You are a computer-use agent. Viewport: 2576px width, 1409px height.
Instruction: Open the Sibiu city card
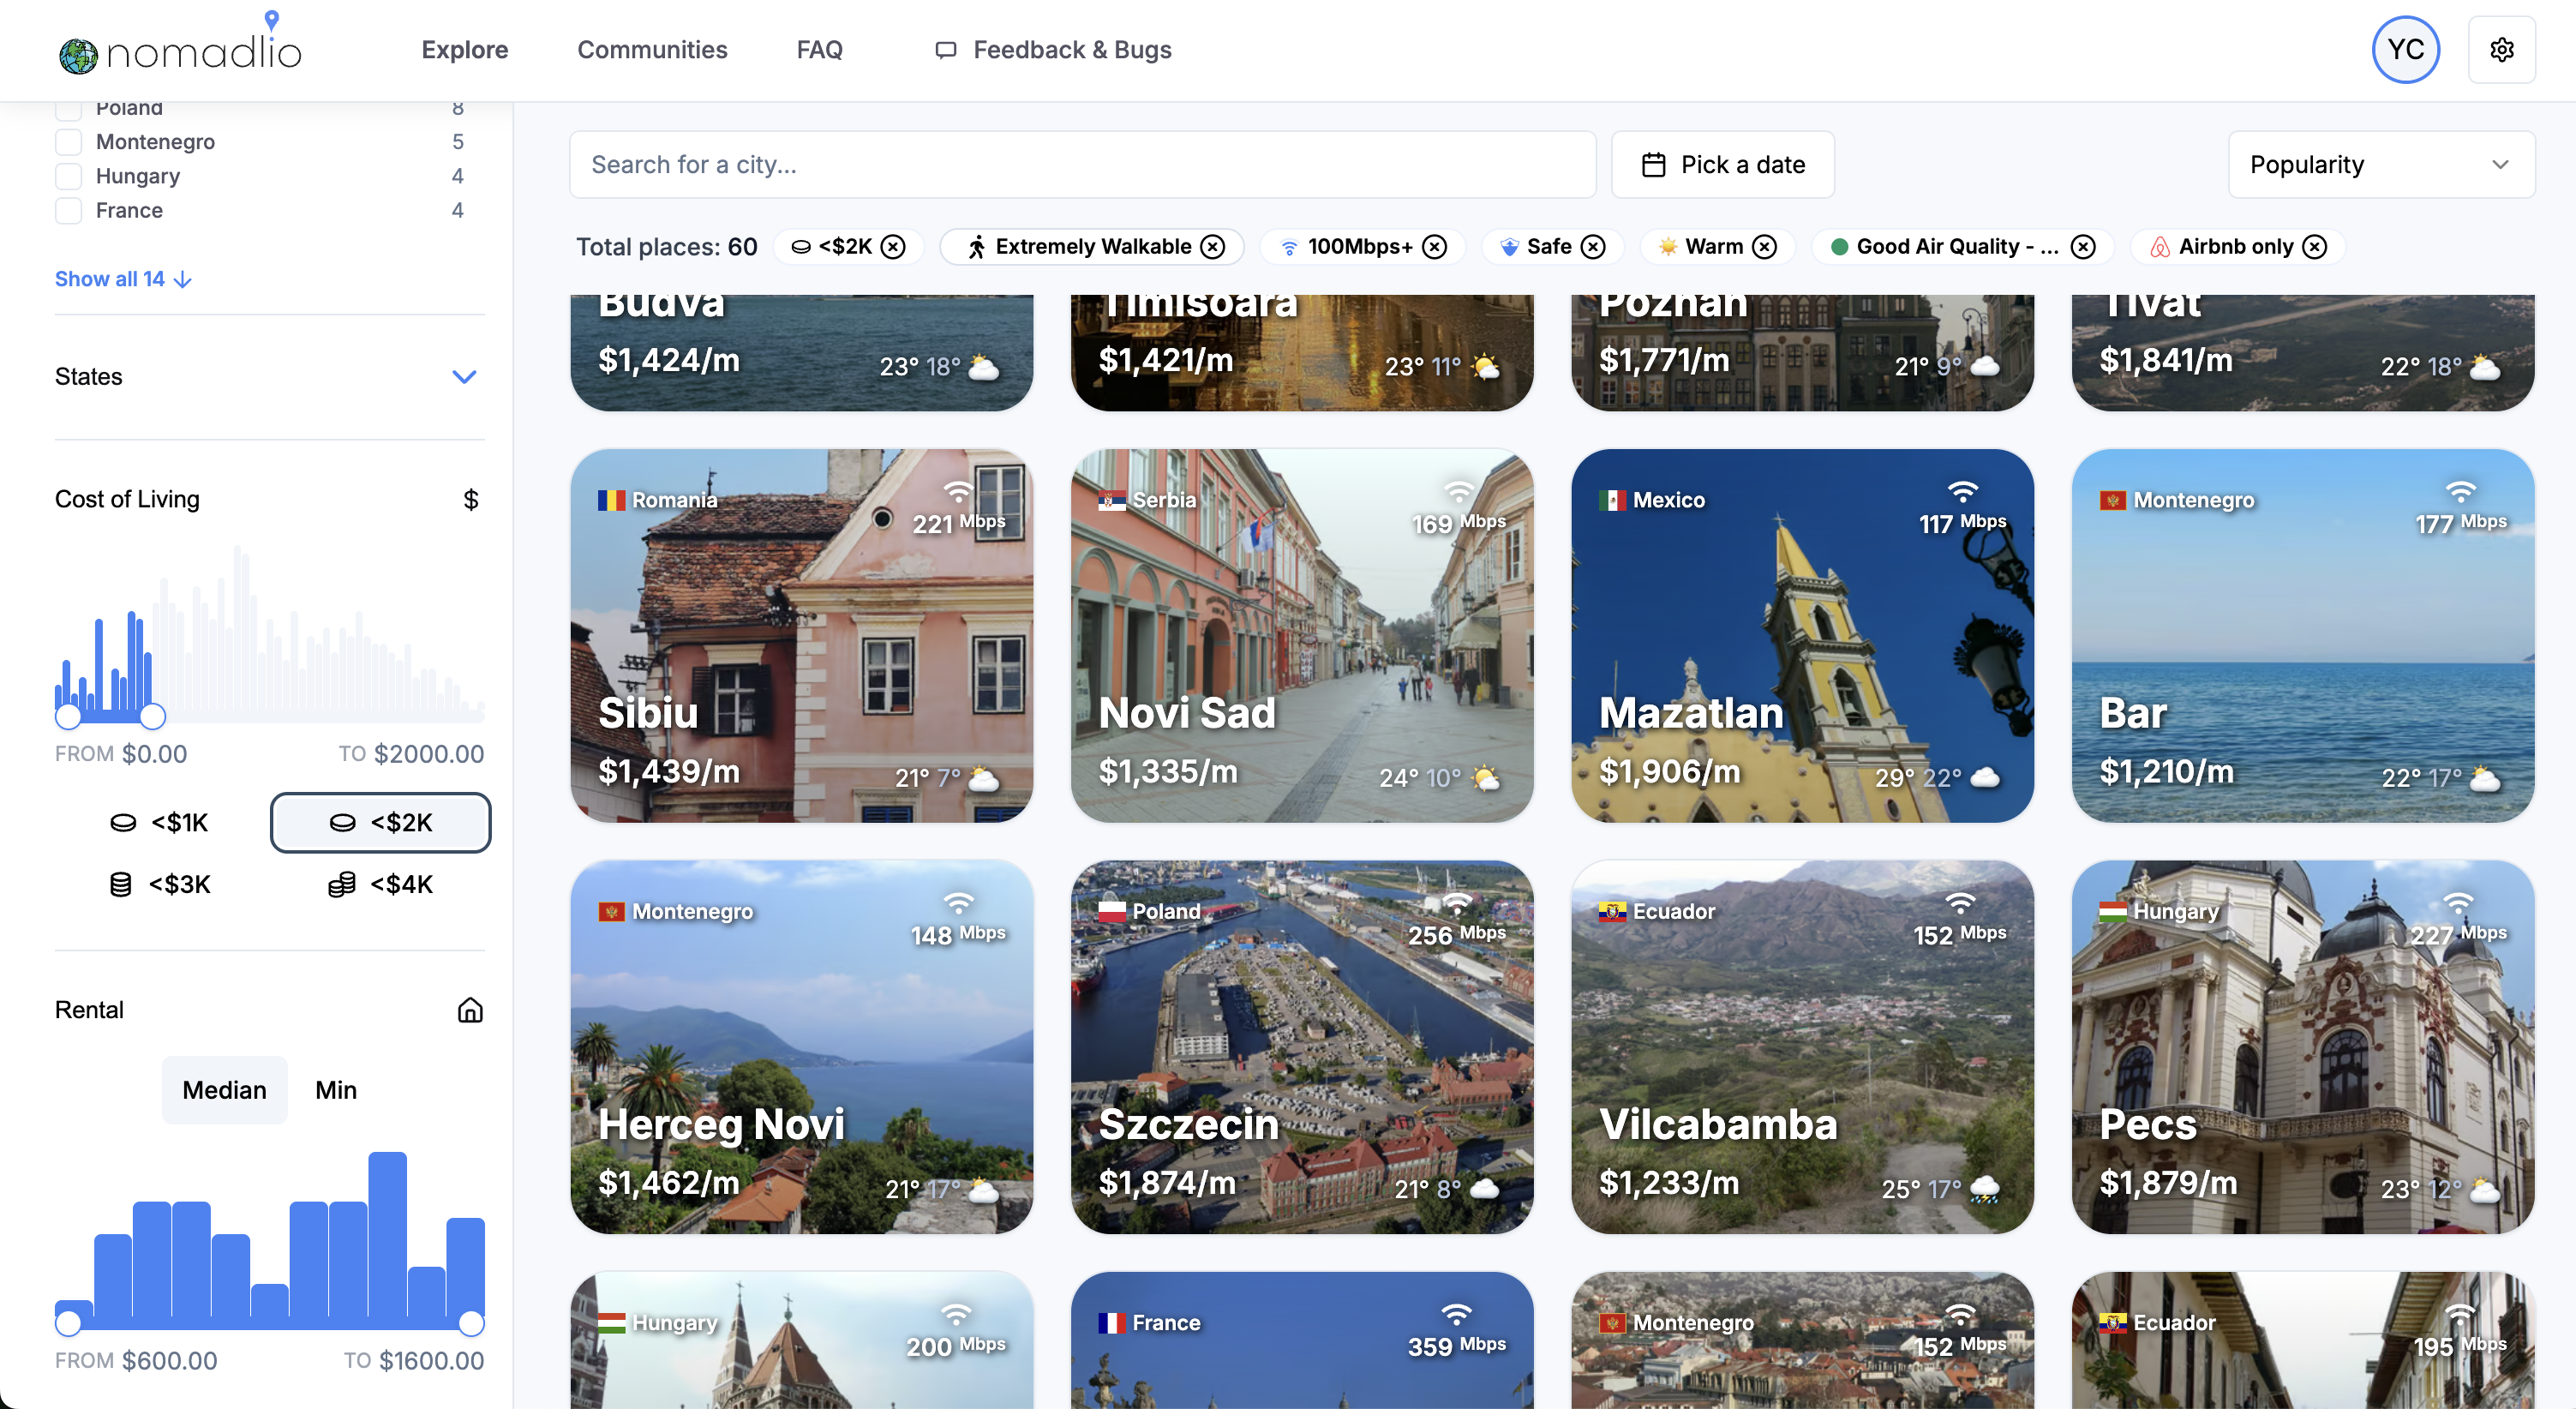[802, 636]
